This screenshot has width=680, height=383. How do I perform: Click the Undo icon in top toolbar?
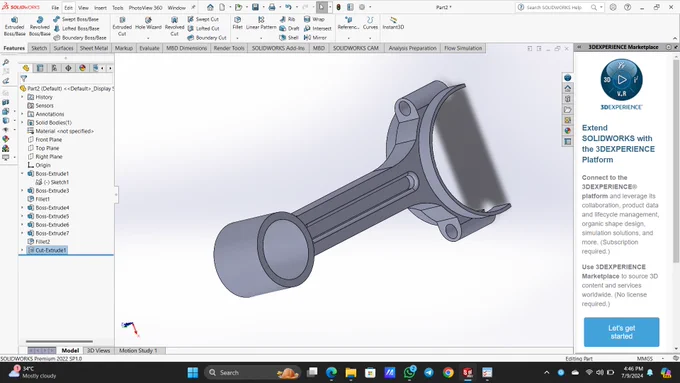coord(288,7)
